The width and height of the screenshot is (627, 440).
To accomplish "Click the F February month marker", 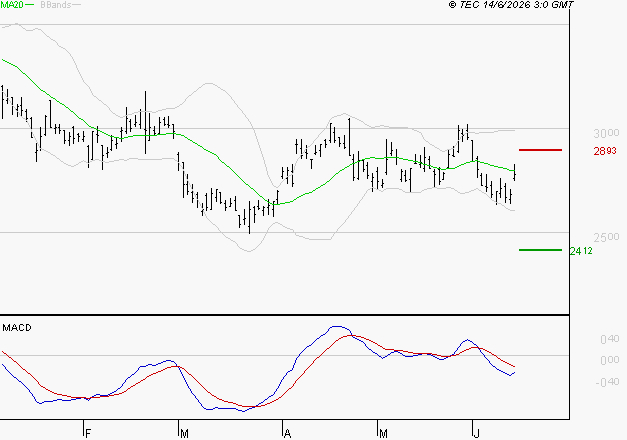I will click(88, 434).
